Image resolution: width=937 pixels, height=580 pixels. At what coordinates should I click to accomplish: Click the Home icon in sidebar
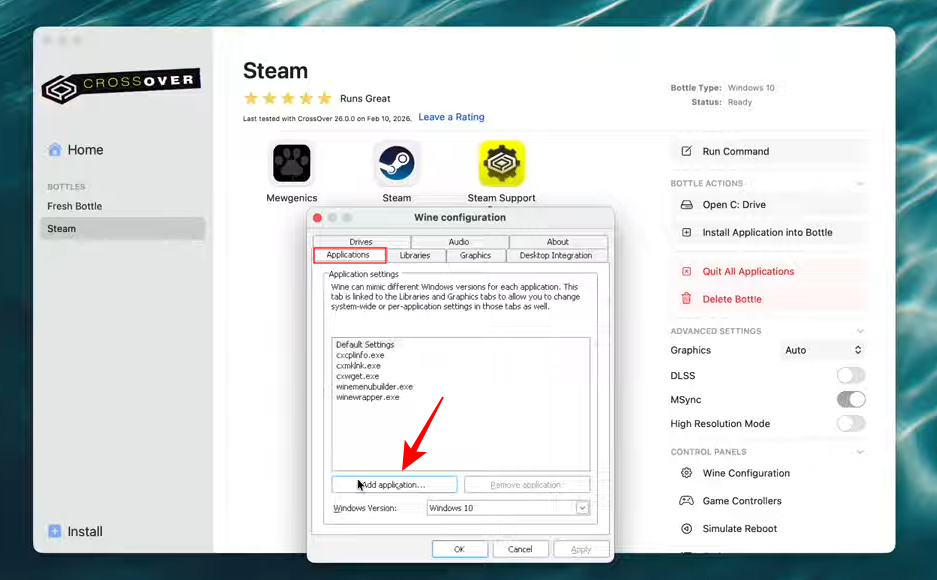[x=55, y=150]
